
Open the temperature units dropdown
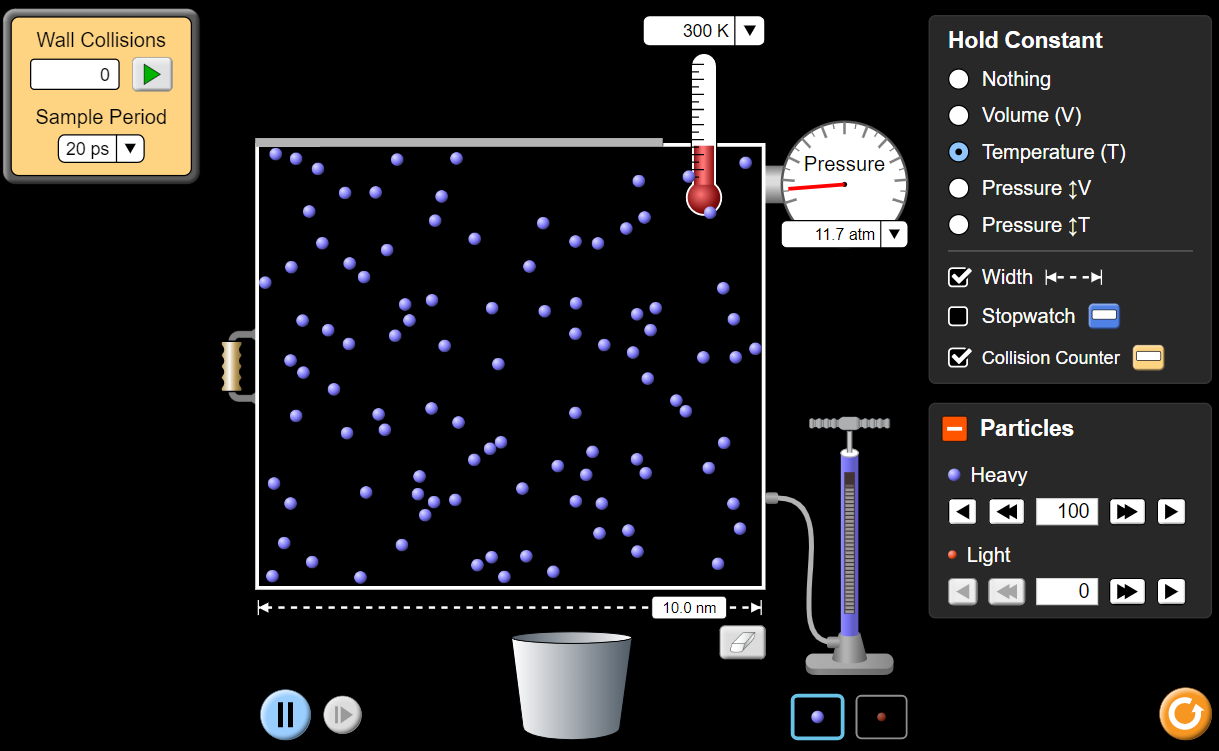(x=750, y=31)
